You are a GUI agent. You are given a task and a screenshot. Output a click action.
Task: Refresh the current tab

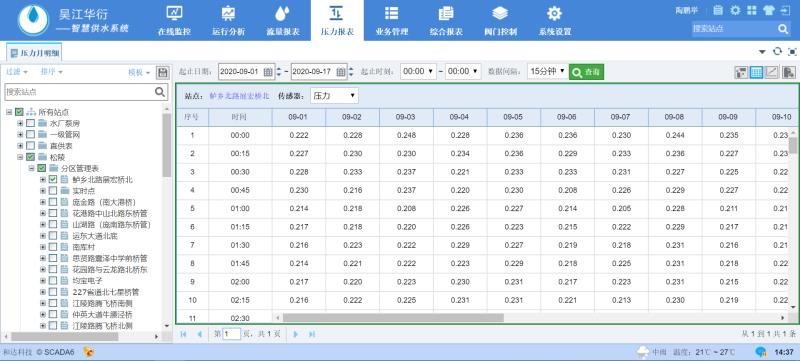[x=777, y=51]
